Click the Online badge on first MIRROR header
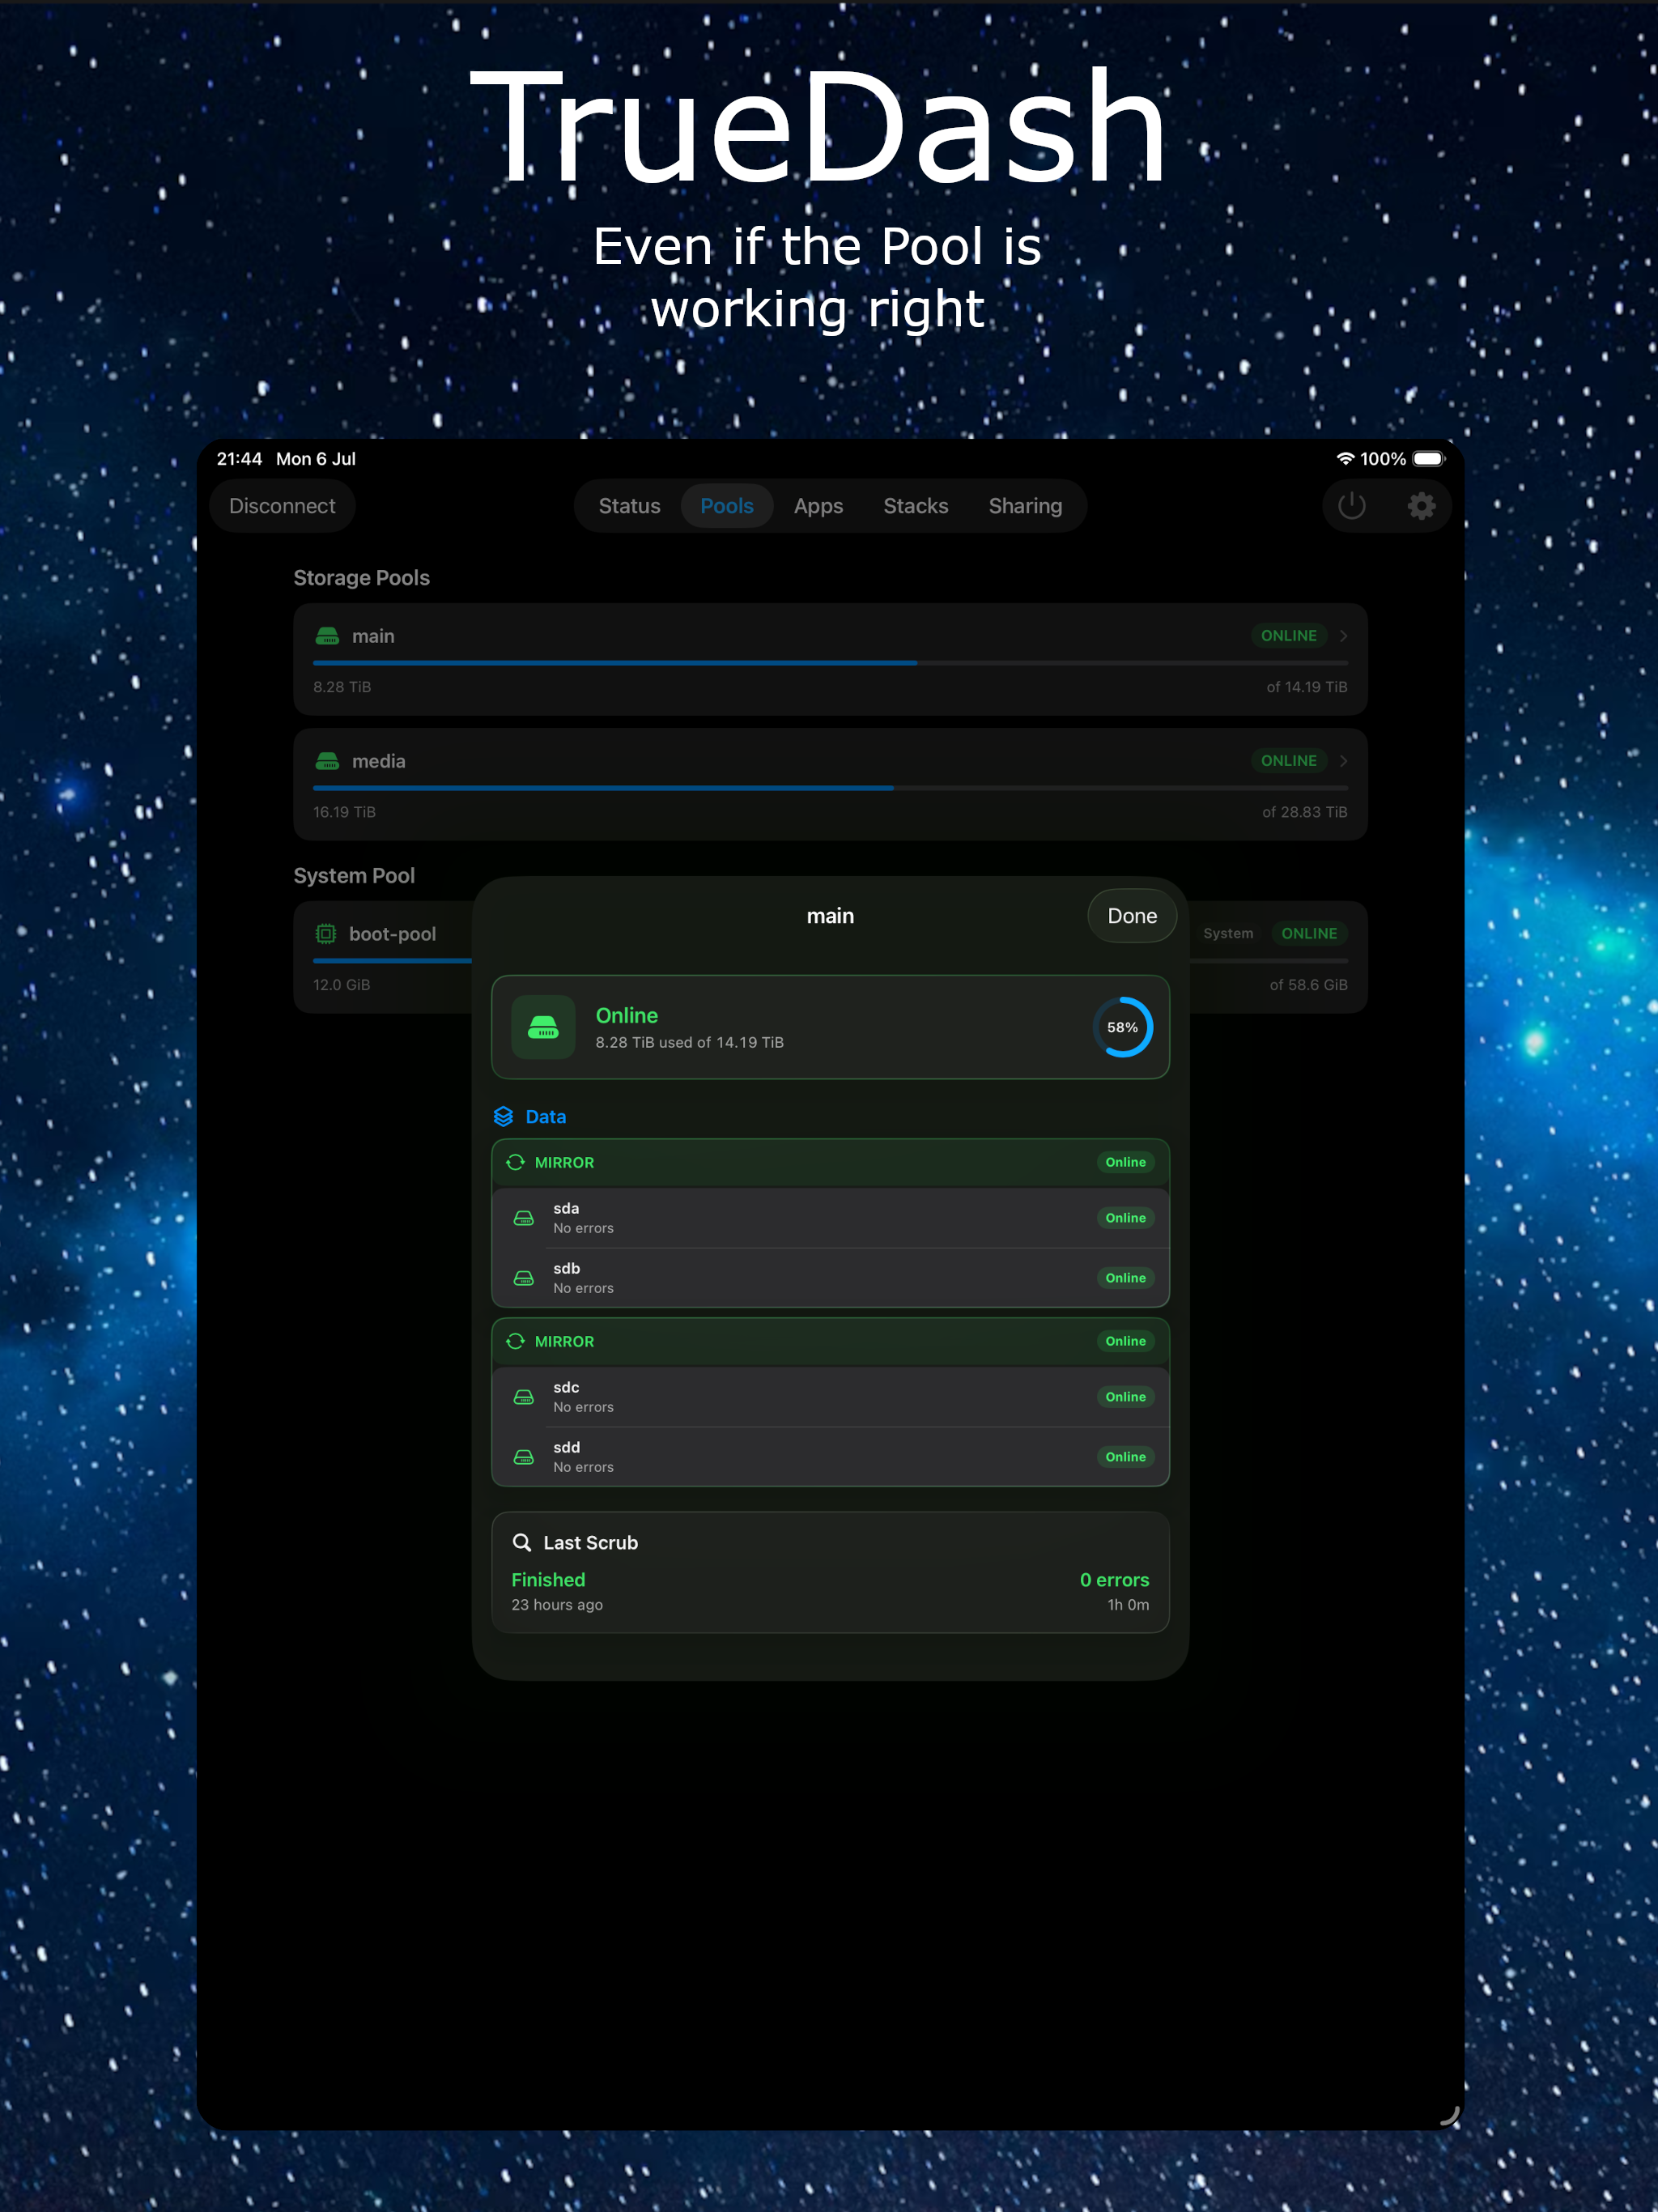1658x2212 pixels. [x=1125, y=1162]
